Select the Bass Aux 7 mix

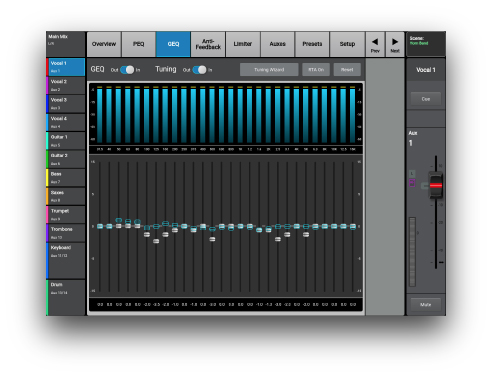pos(66,178)
